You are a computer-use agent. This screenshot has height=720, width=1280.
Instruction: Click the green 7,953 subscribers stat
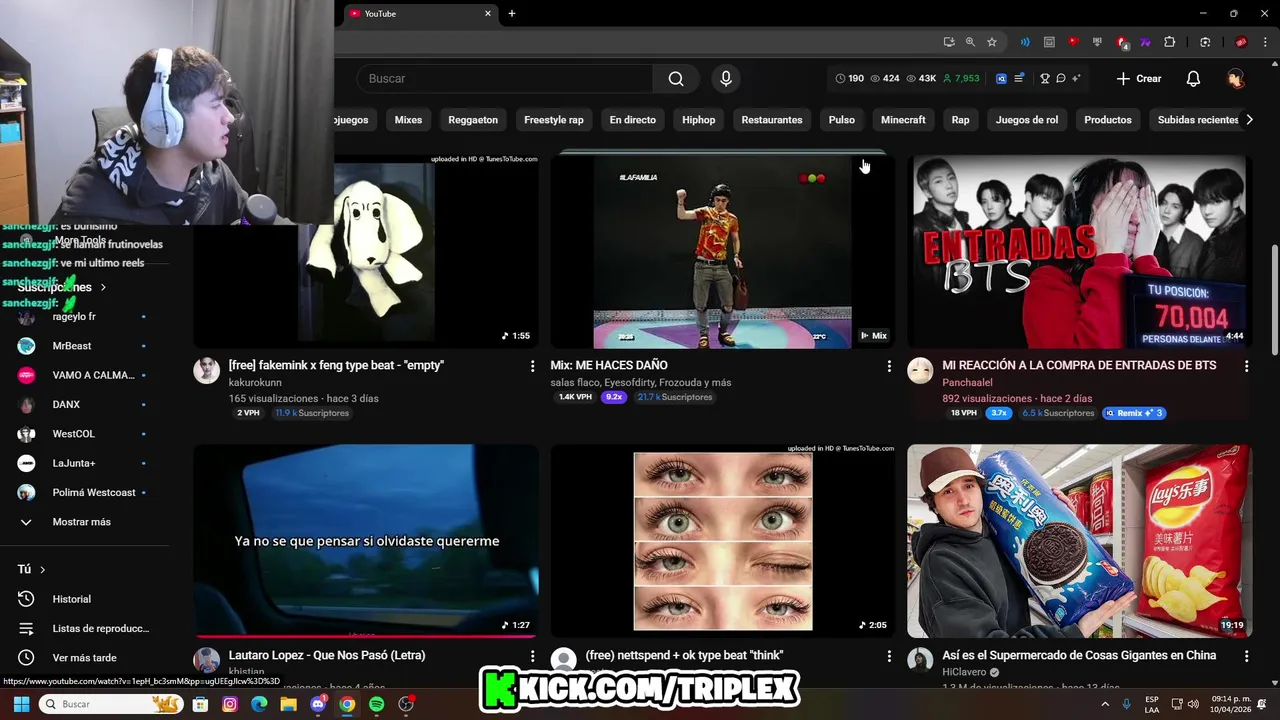(961, 79)
